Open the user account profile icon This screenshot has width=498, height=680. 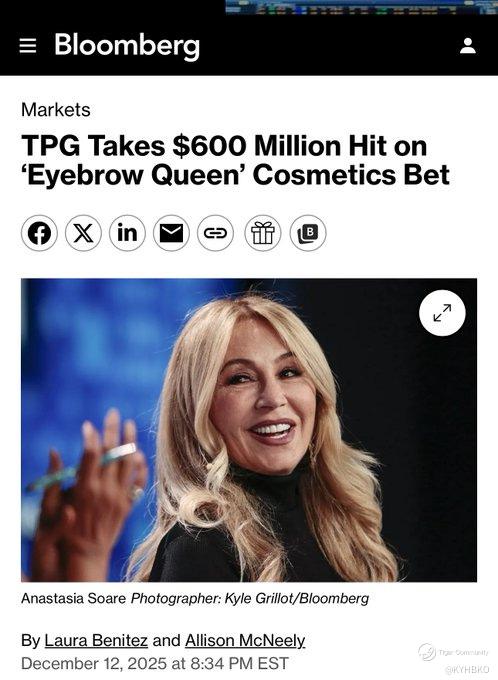(x=468, y=46)
